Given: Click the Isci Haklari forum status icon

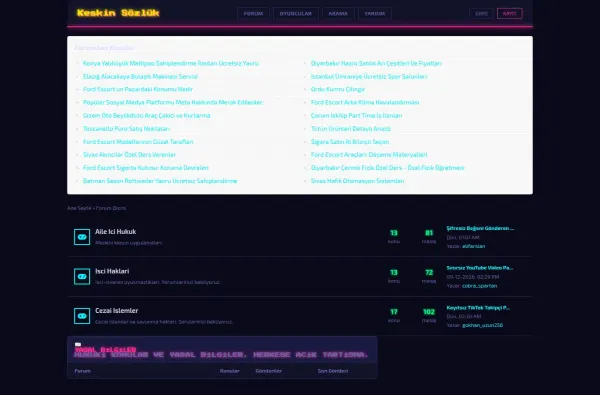Looking at the screenshot, I should pyautogui.click(x=82, y=276).
